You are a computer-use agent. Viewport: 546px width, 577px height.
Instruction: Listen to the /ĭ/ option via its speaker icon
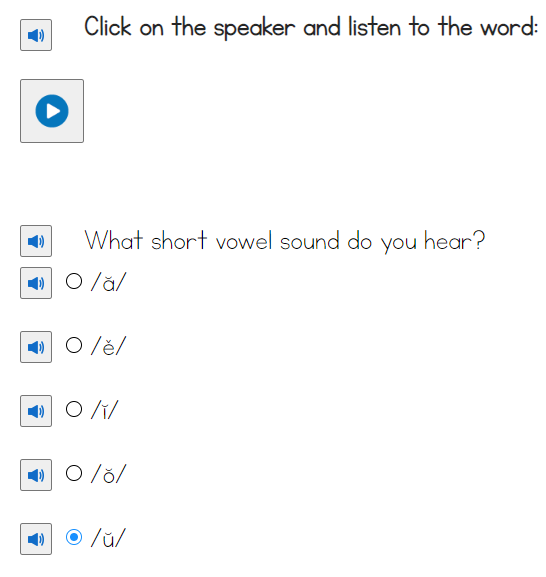point(36,411)
